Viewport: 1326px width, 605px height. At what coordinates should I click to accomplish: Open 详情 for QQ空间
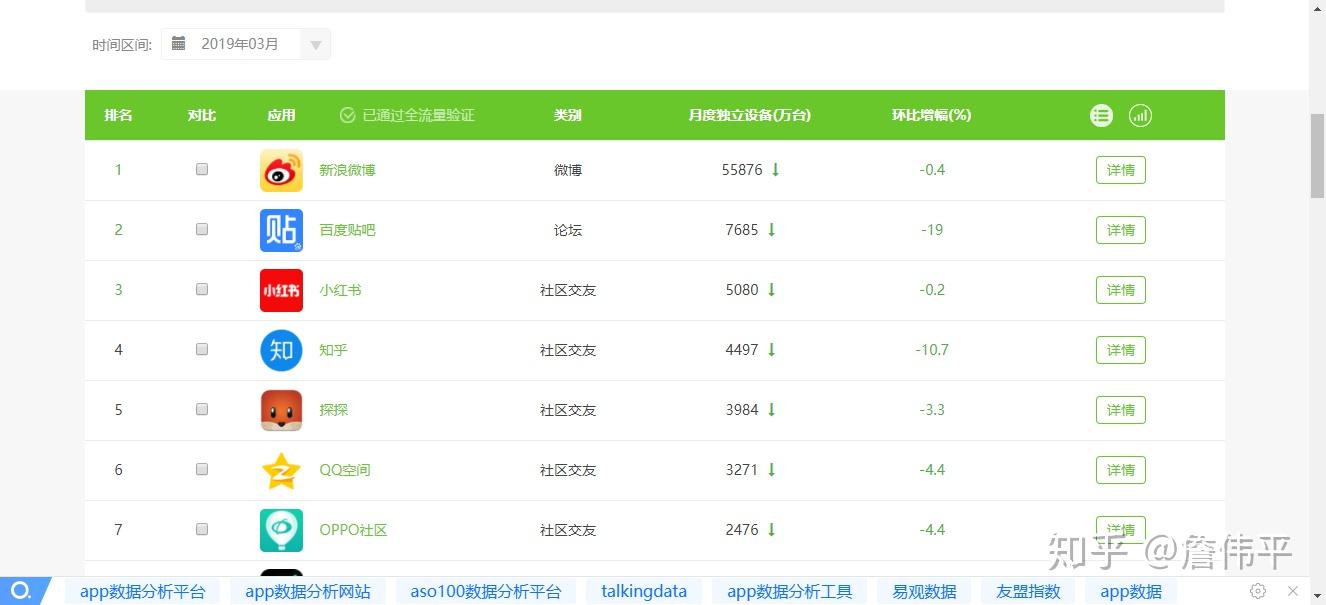[1121, 470]
